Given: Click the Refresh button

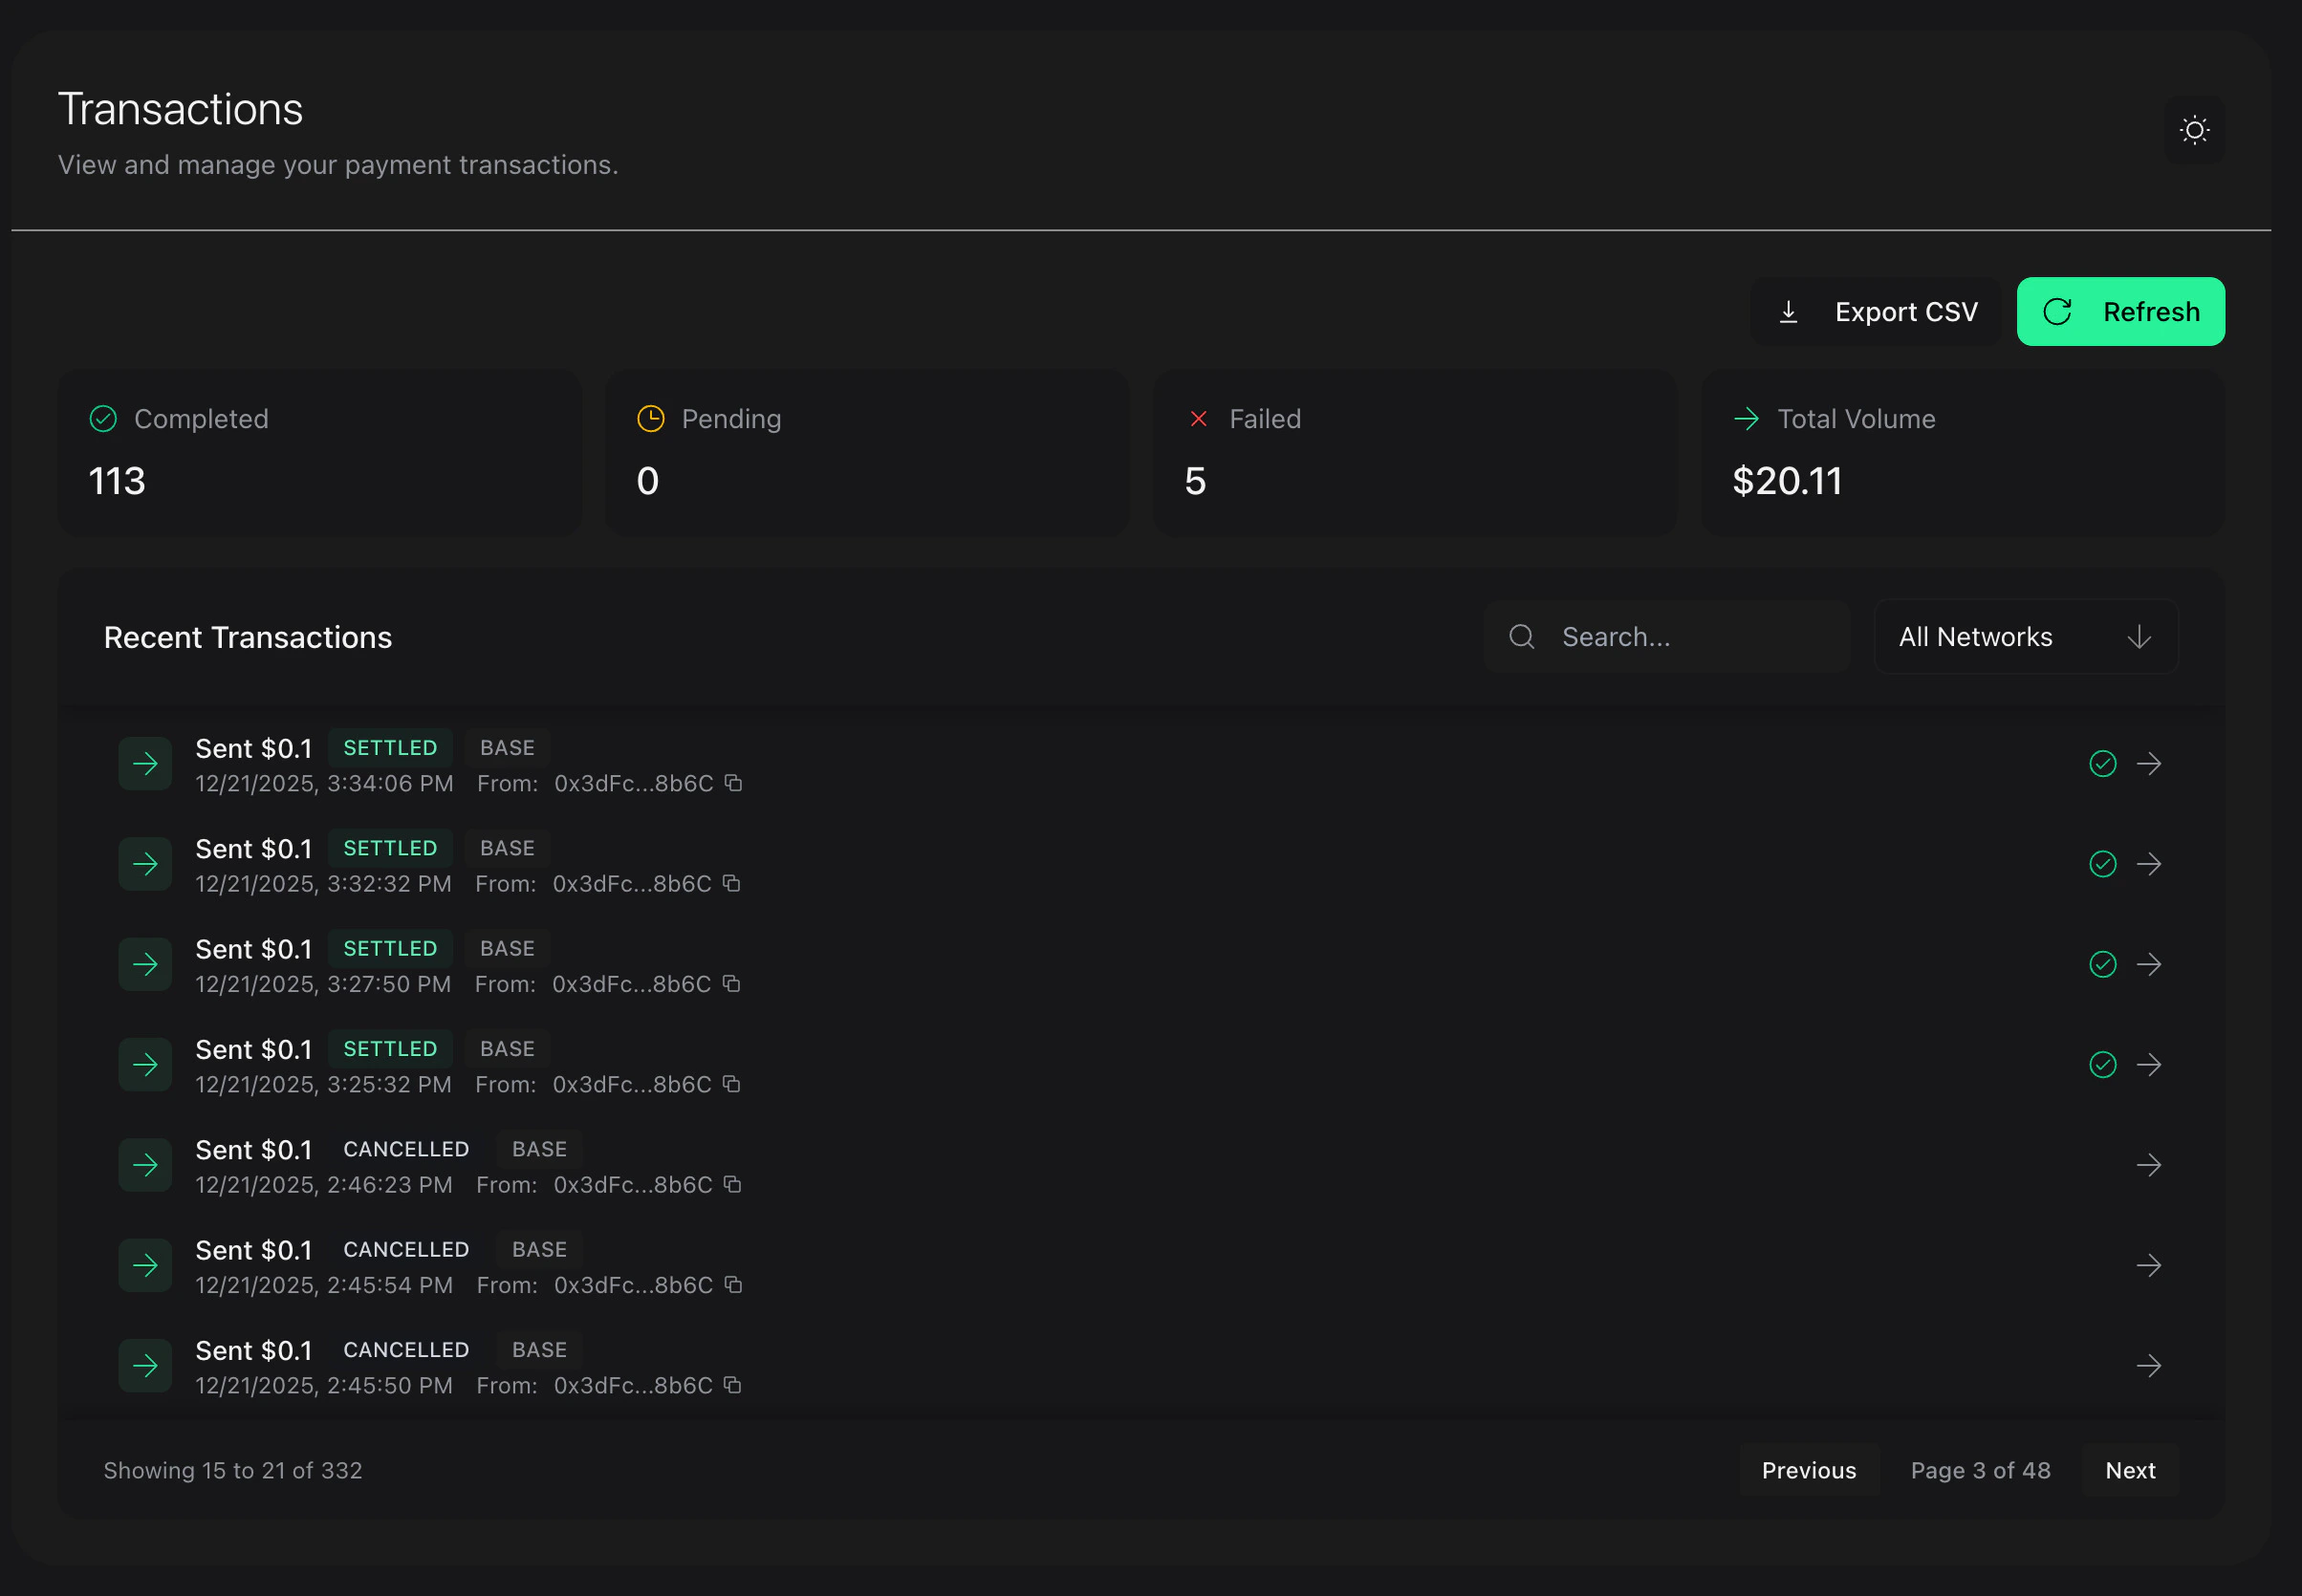Looking at the screenshot, I should click(x=2120, y=311).
